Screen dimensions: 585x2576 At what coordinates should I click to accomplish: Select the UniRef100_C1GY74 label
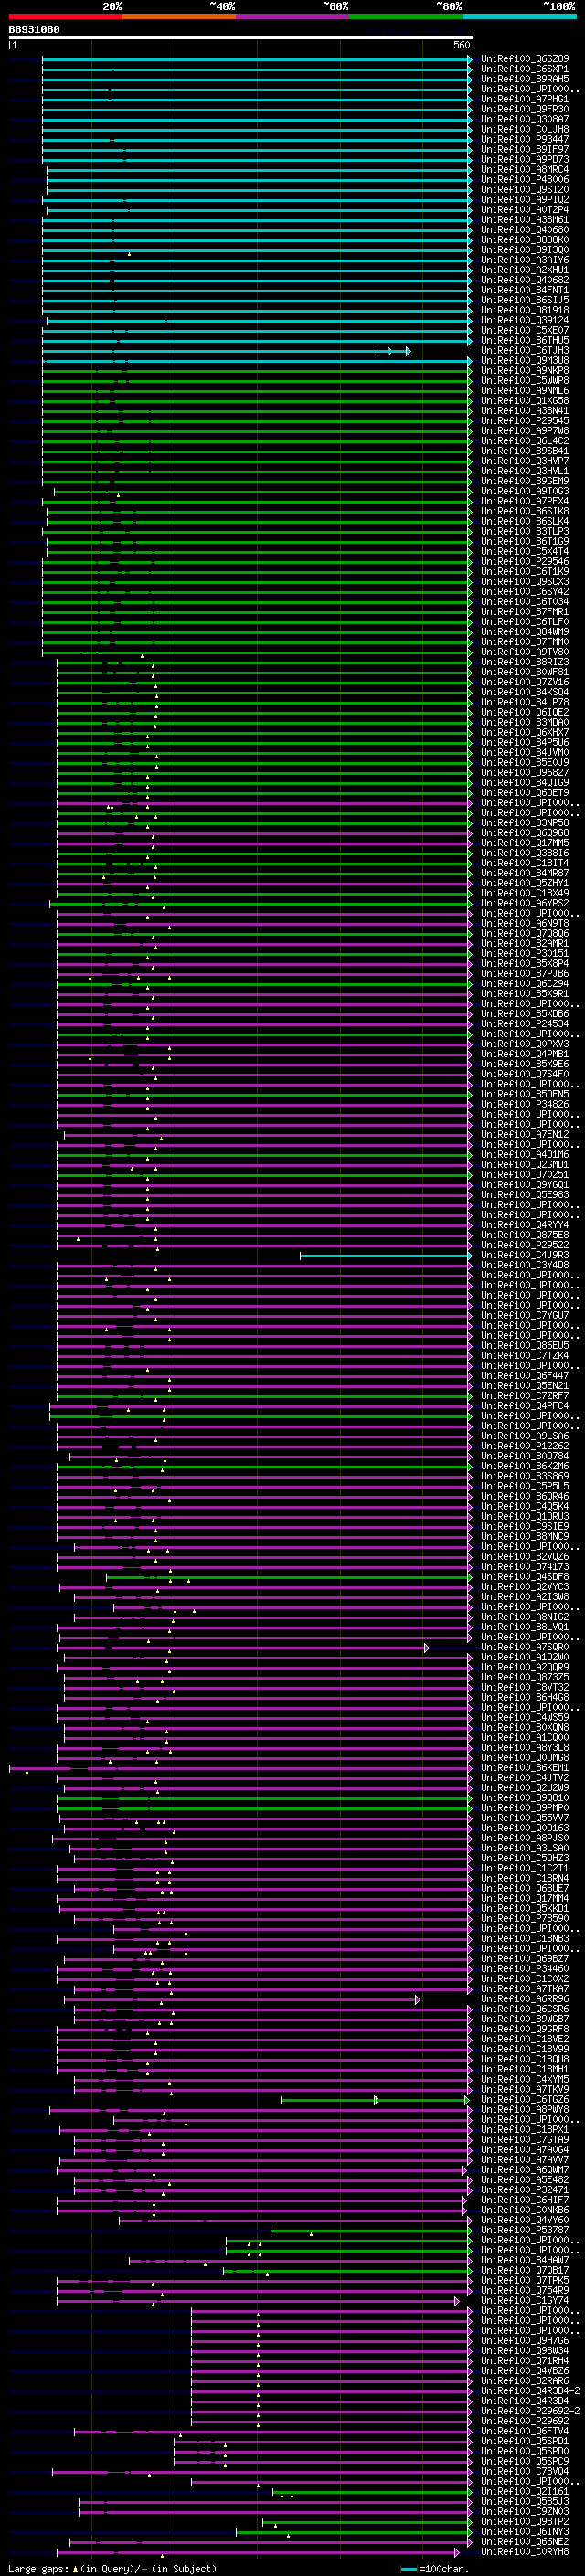pyautogui.click(x=525, y=2299)
